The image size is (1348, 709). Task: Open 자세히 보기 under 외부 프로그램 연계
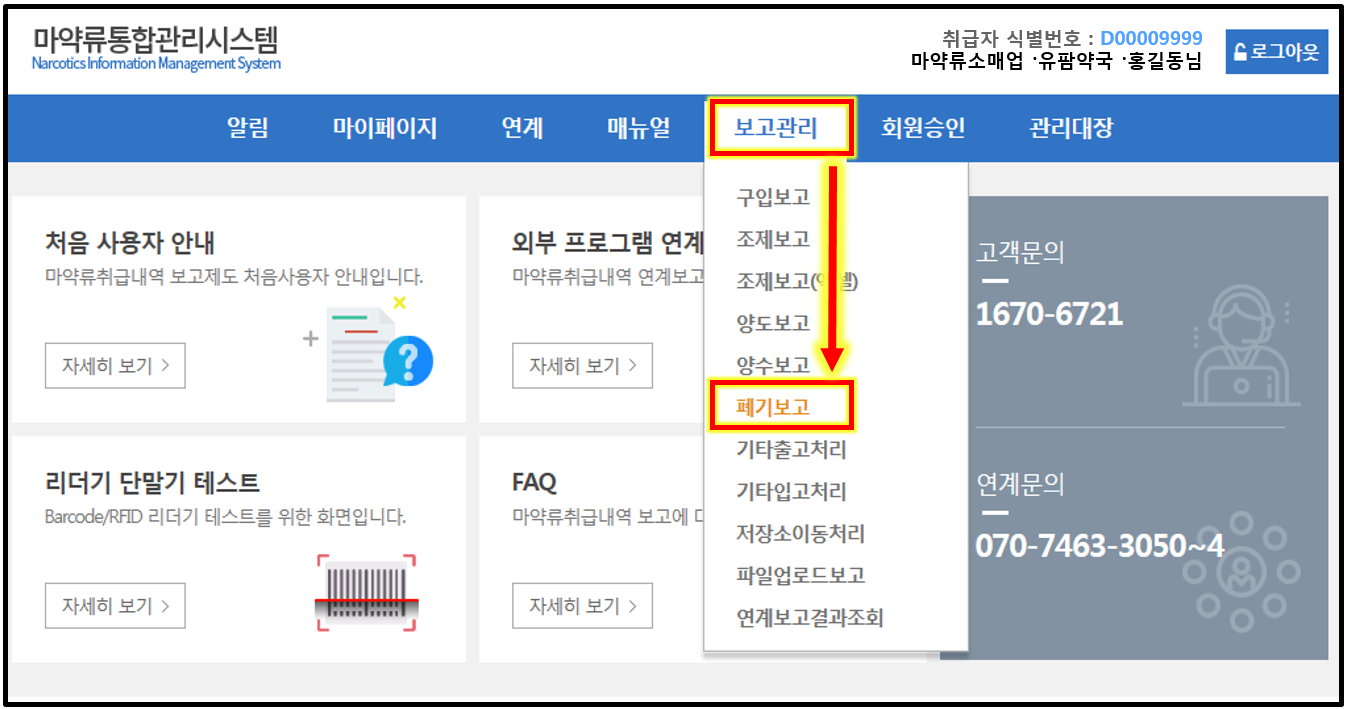(x=582, y=366)
